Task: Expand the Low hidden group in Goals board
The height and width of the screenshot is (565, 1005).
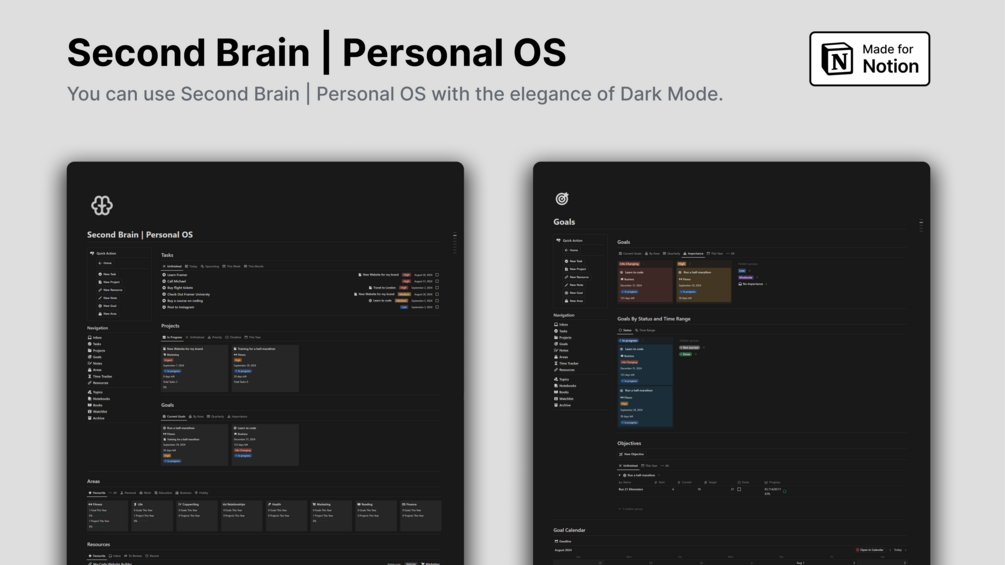Action: (x=742, y=270)
